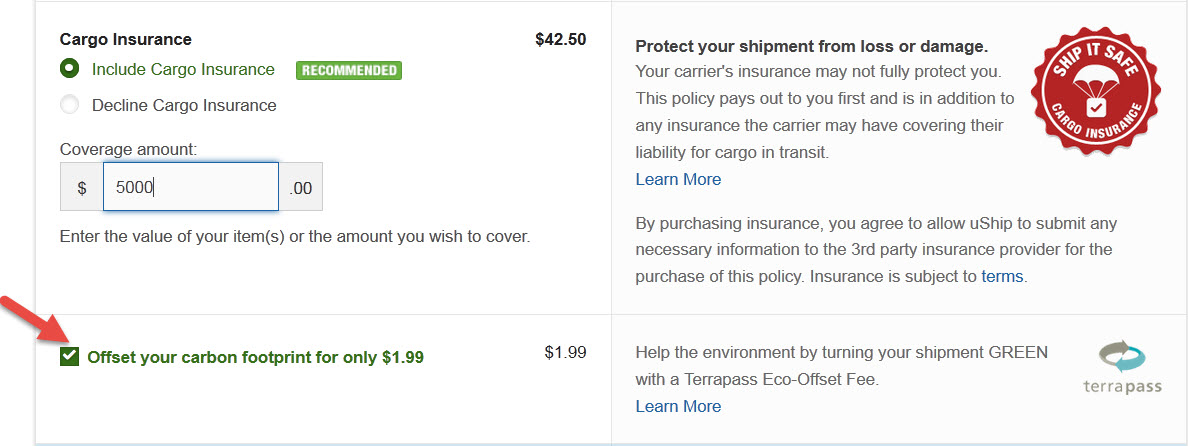
Task: Click the $42.50 cargo insurance price
Action: pos(561,39)
